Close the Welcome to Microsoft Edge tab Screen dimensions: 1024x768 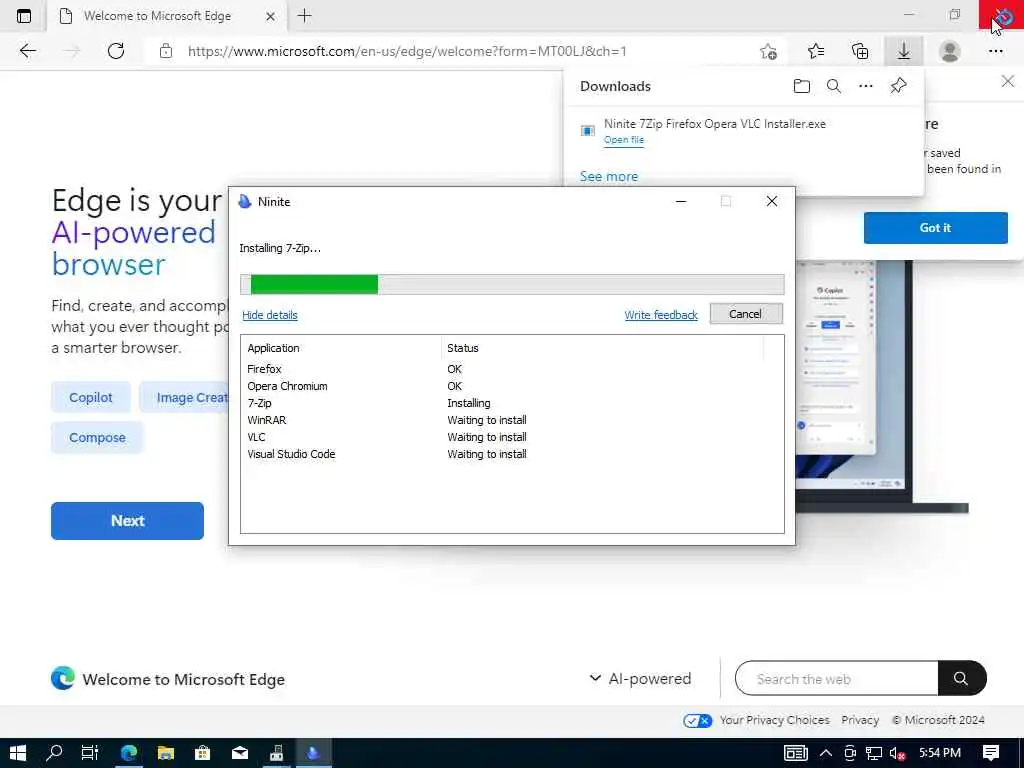[x=270, y=16]
